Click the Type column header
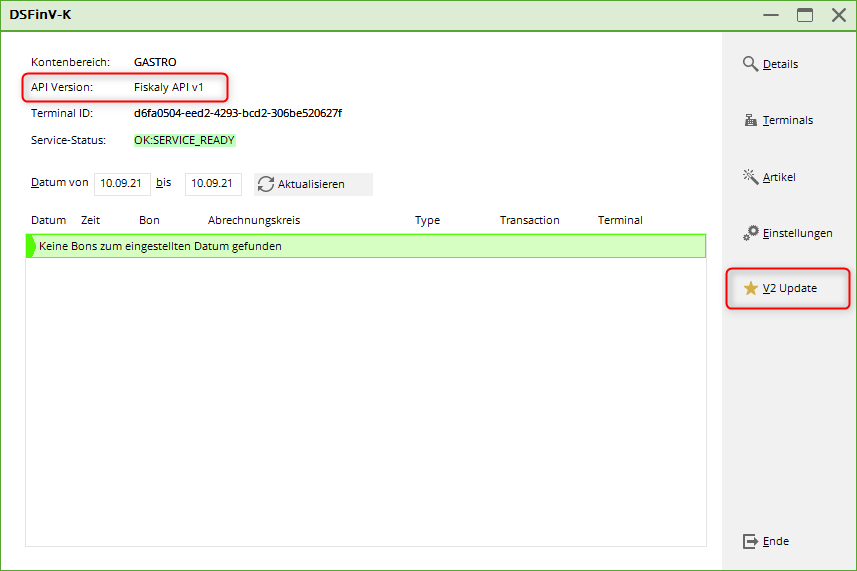857x571 pixels. (x=427, y=220)
